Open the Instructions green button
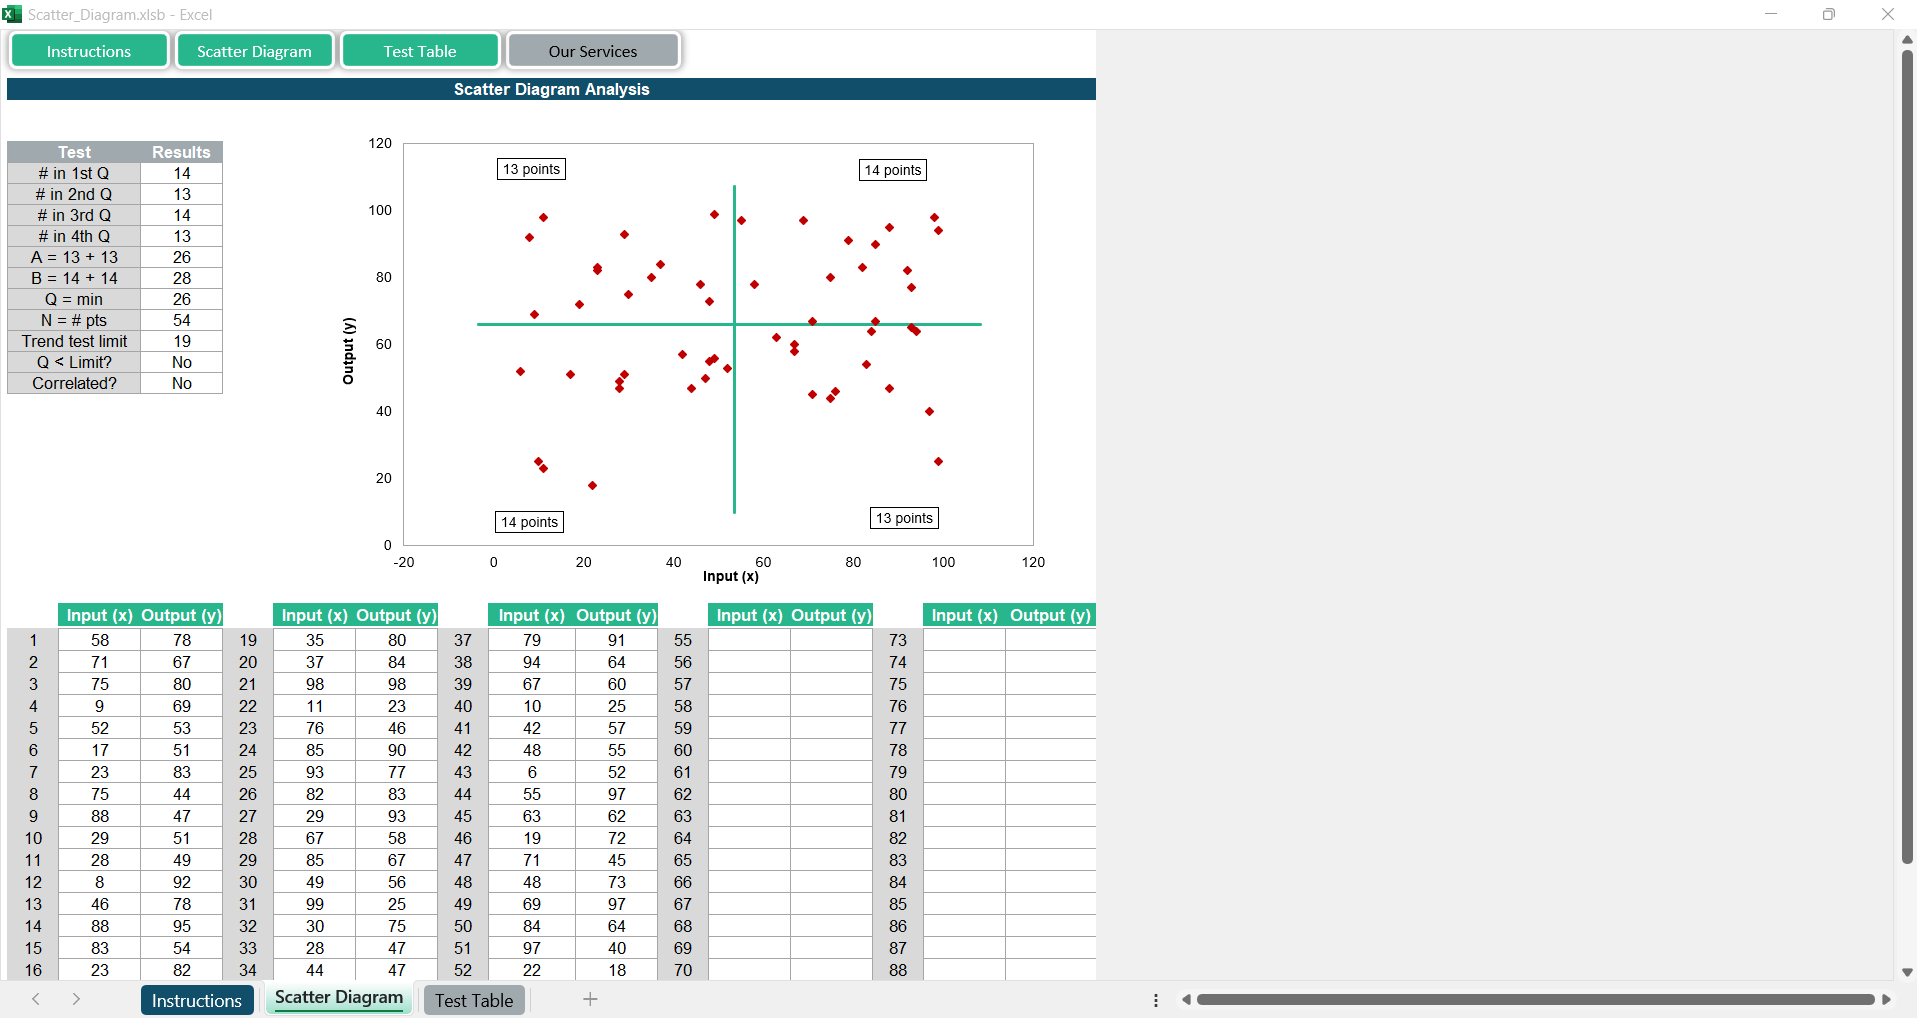Screen dimensions: 1917x1018 point(89,51)
